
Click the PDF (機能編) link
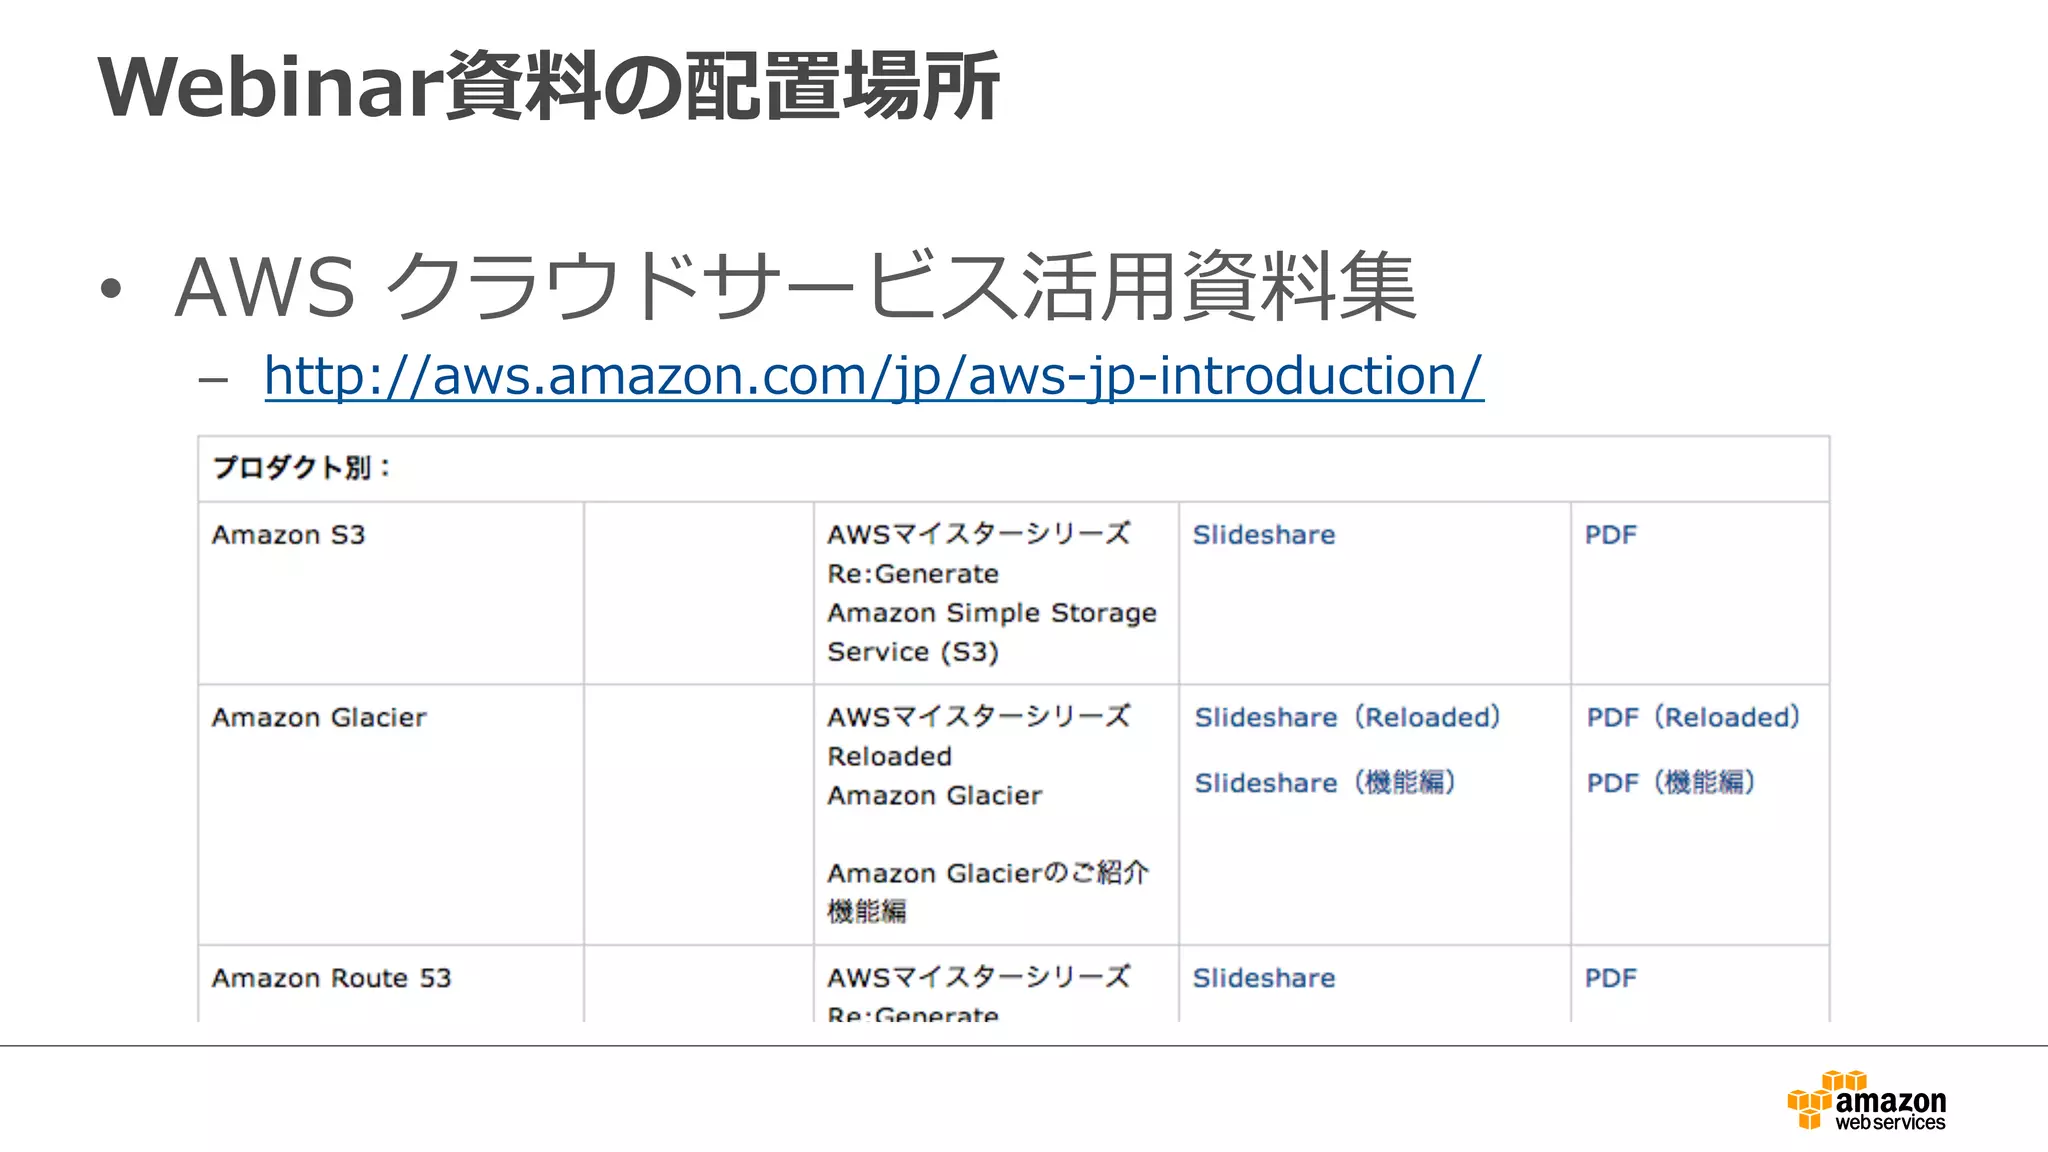pyautogui.click(x=1670, y=783)
